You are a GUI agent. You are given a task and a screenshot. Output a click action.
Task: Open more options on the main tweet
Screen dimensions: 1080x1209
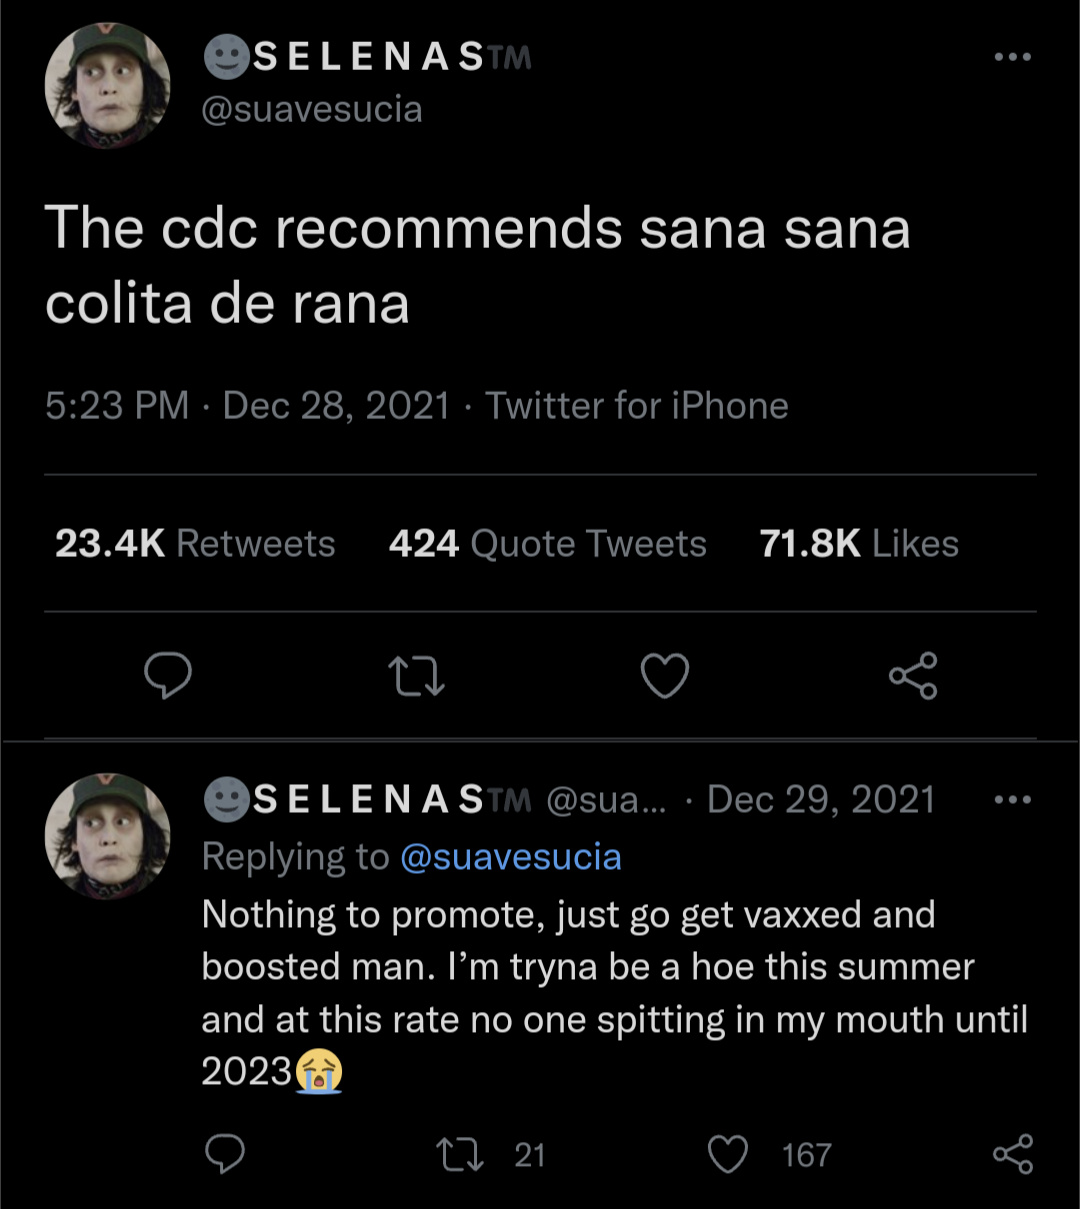(x=1012, y=57)
